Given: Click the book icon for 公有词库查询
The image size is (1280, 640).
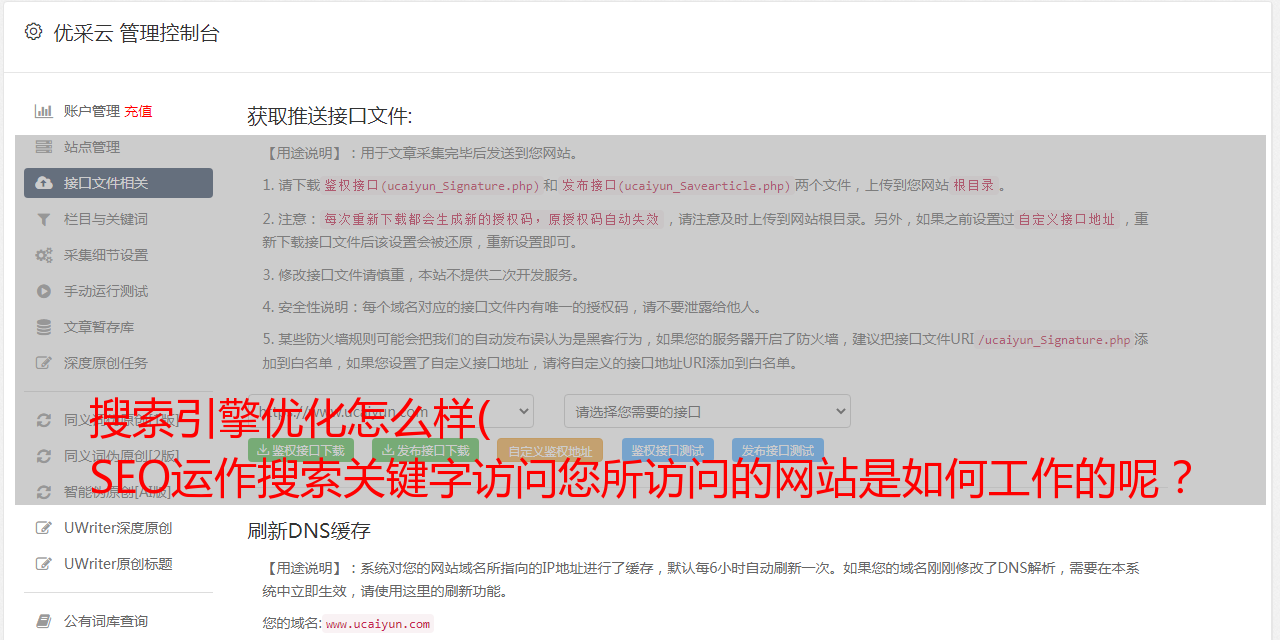Looking at the screenshot, I should [44, 621].
